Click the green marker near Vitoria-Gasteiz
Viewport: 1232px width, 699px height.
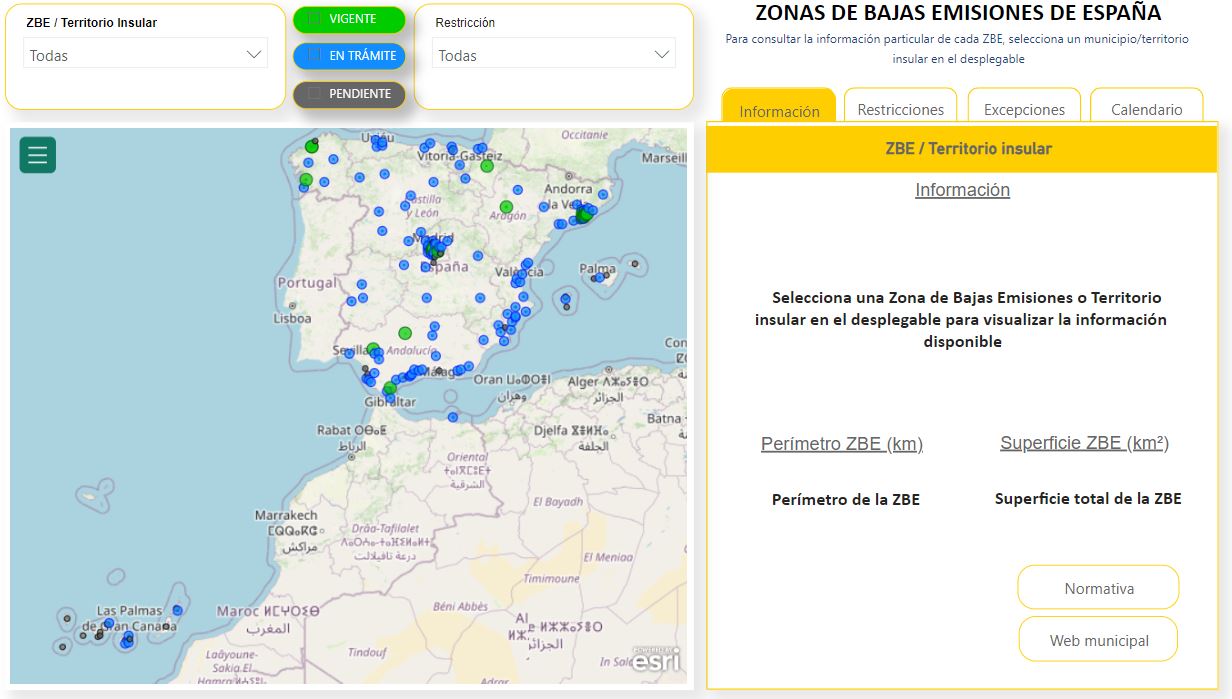(x=487, y=166)
